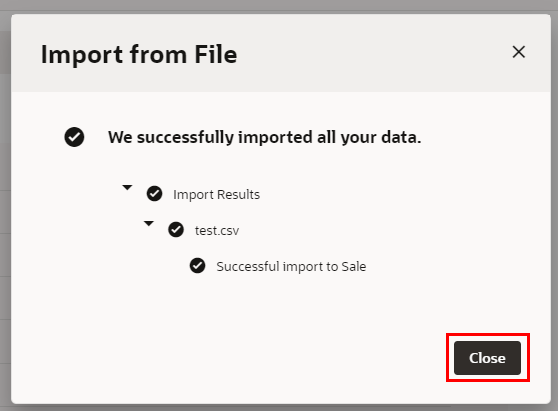
Task: Select the Successful import to Sale entry
Action: [x=291, y=267]
